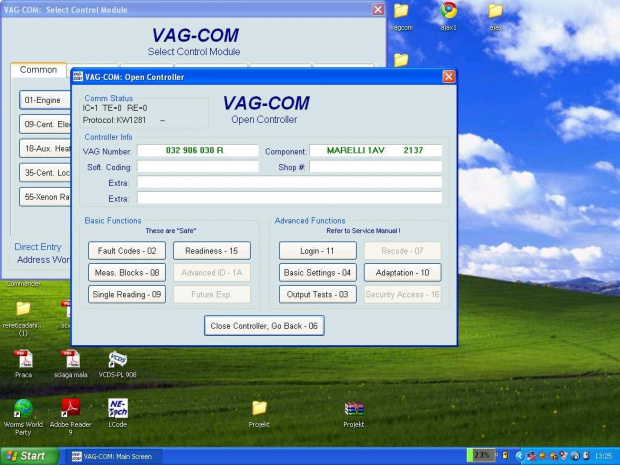This screenshot has height=465, width=620.
Task: Click VAG-COM: Main Screen taskbar button
Action: point(113,457)
